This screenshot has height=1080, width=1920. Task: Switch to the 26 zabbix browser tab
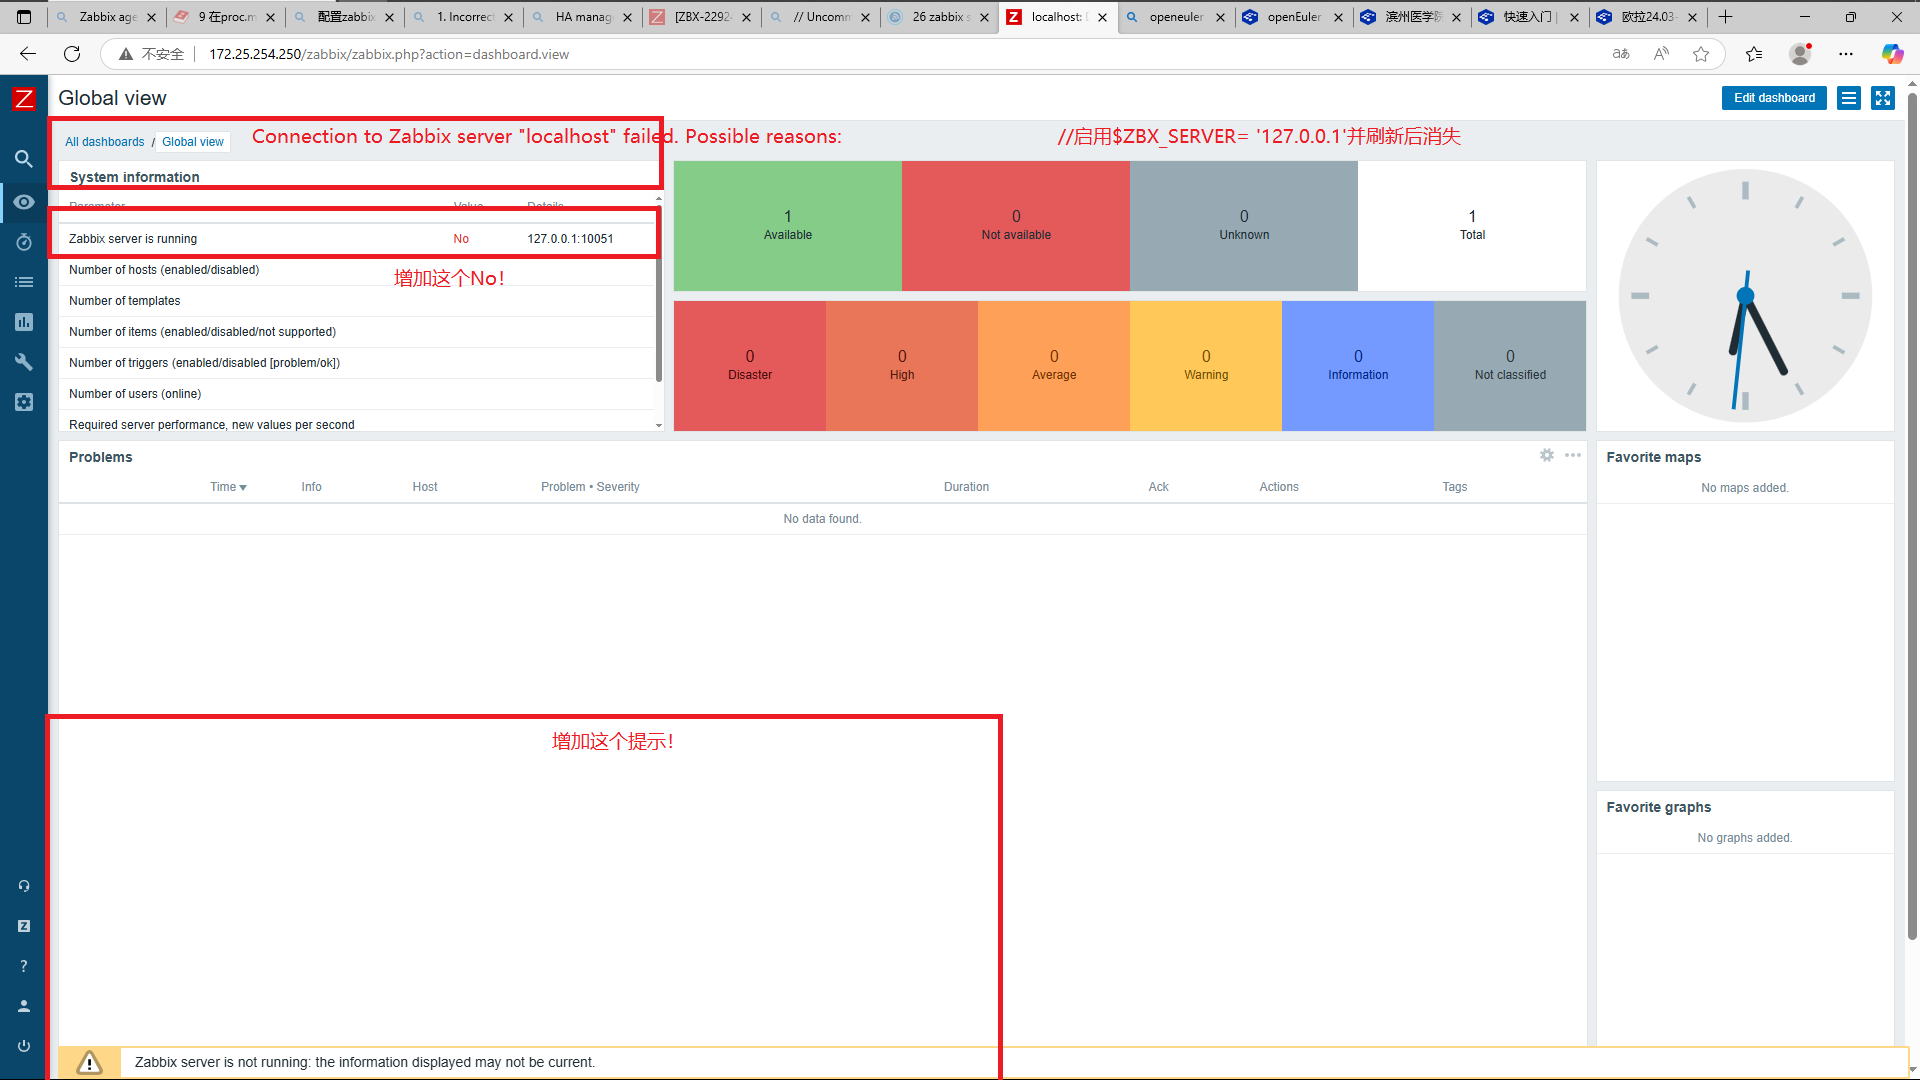pos(939,17)
